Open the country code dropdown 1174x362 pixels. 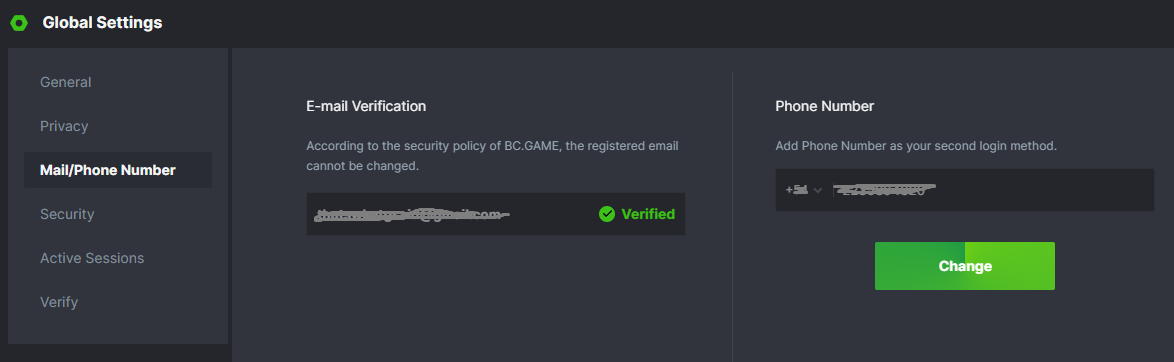point(803,190)
